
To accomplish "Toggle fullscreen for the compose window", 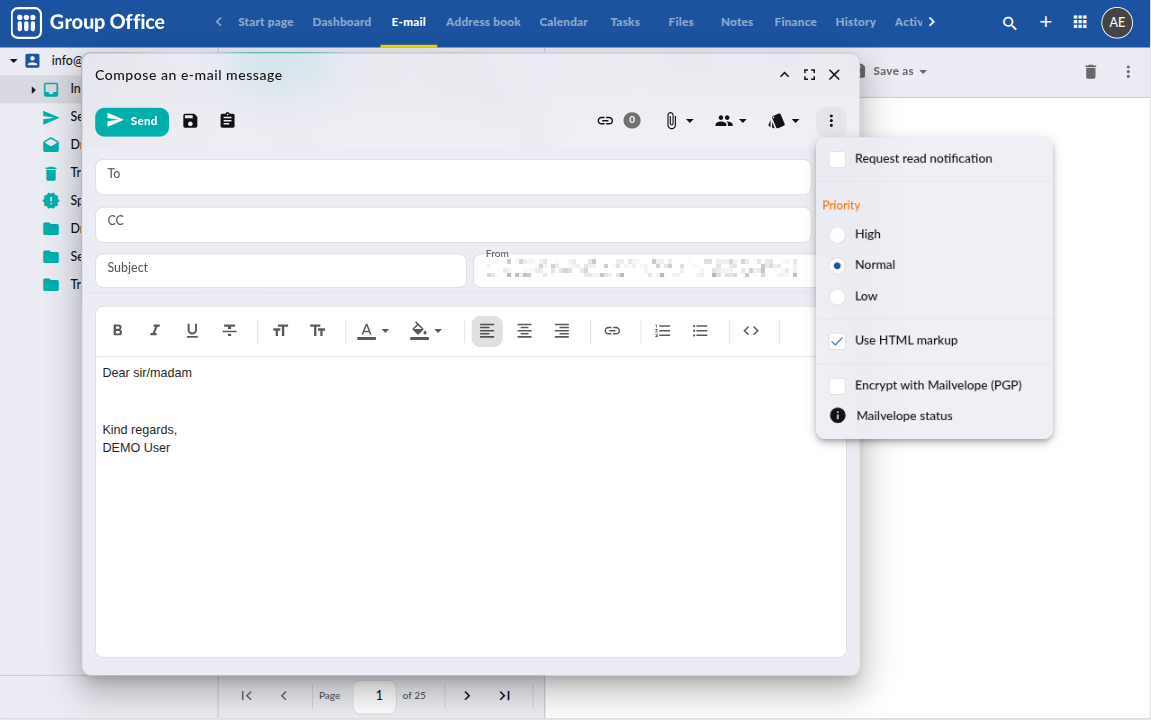I will click(810, 75).
